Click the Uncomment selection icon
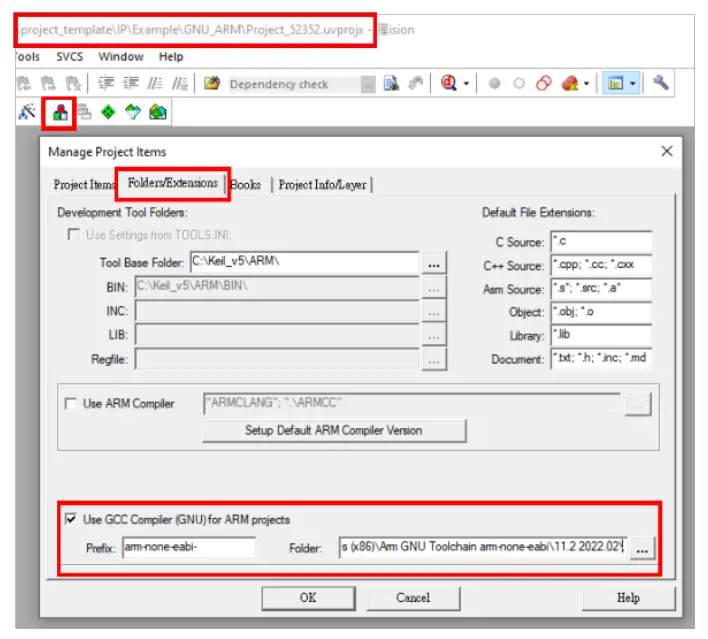This screenshot has width=708, height=639. pos(180,84)
